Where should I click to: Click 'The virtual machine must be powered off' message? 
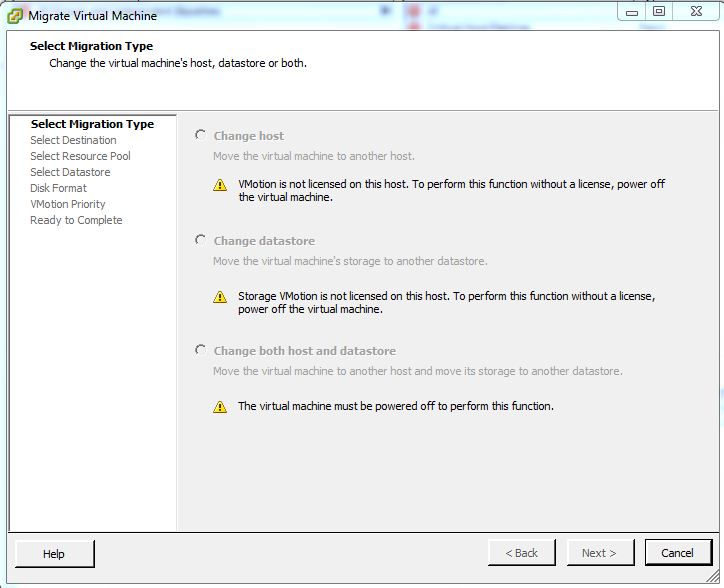pyautogui.click(x=396, y=406)
